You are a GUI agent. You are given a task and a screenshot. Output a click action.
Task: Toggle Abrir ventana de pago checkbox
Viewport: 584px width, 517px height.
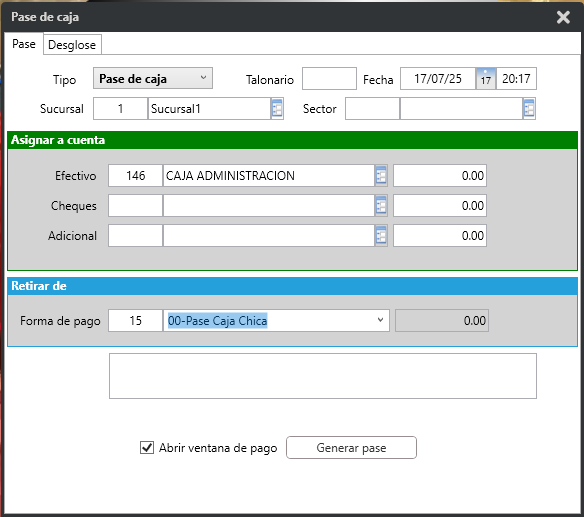(147, 447)
